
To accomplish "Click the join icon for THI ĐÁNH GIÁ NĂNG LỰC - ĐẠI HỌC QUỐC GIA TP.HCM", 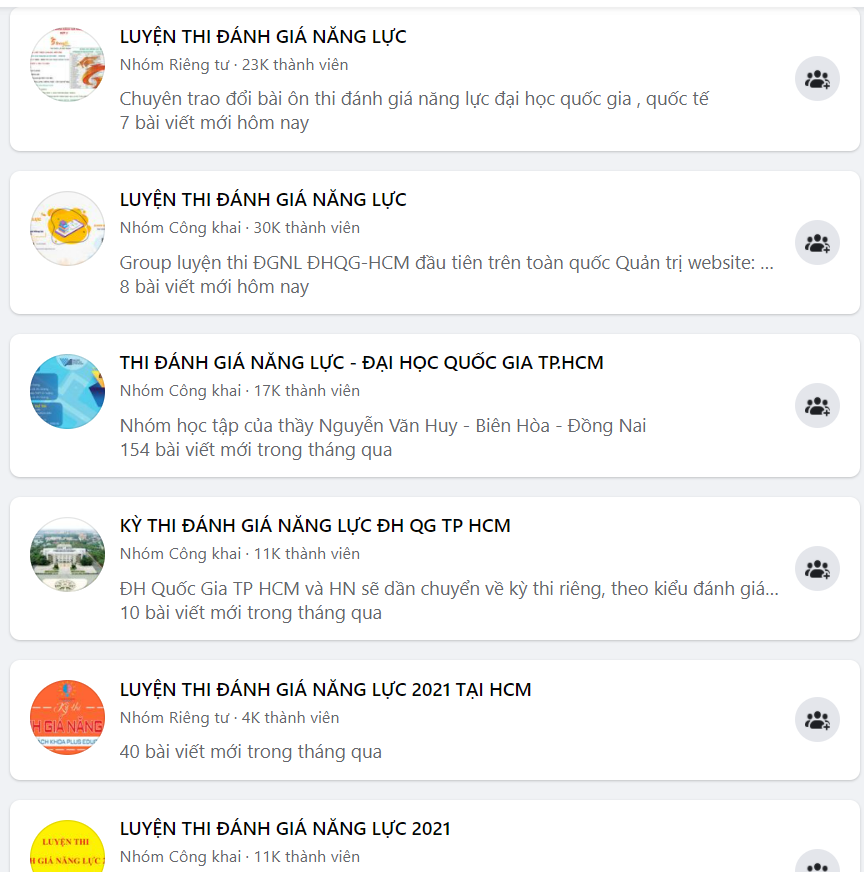I will (817, 404).
